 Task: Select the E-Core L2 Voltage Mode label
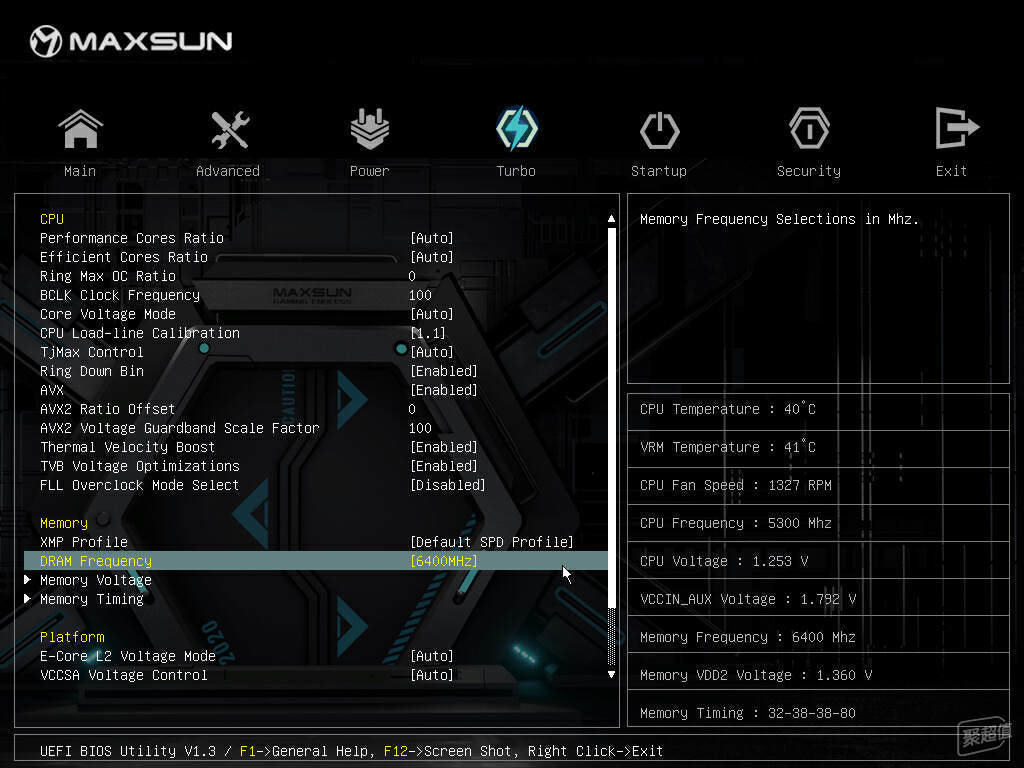coord(128,656)
